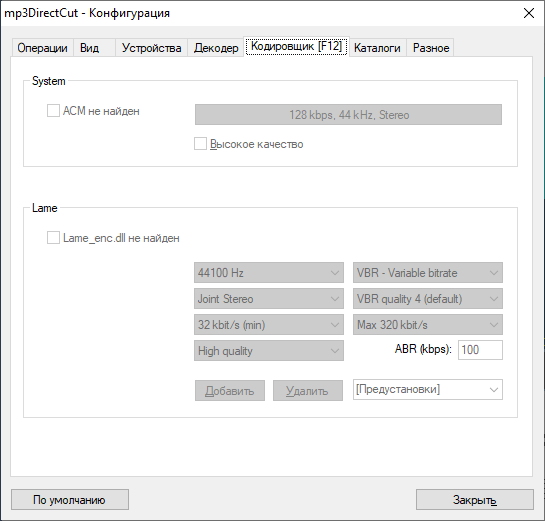Click the Закрыть button
545x521 pixels.
(x=475, y=500)
